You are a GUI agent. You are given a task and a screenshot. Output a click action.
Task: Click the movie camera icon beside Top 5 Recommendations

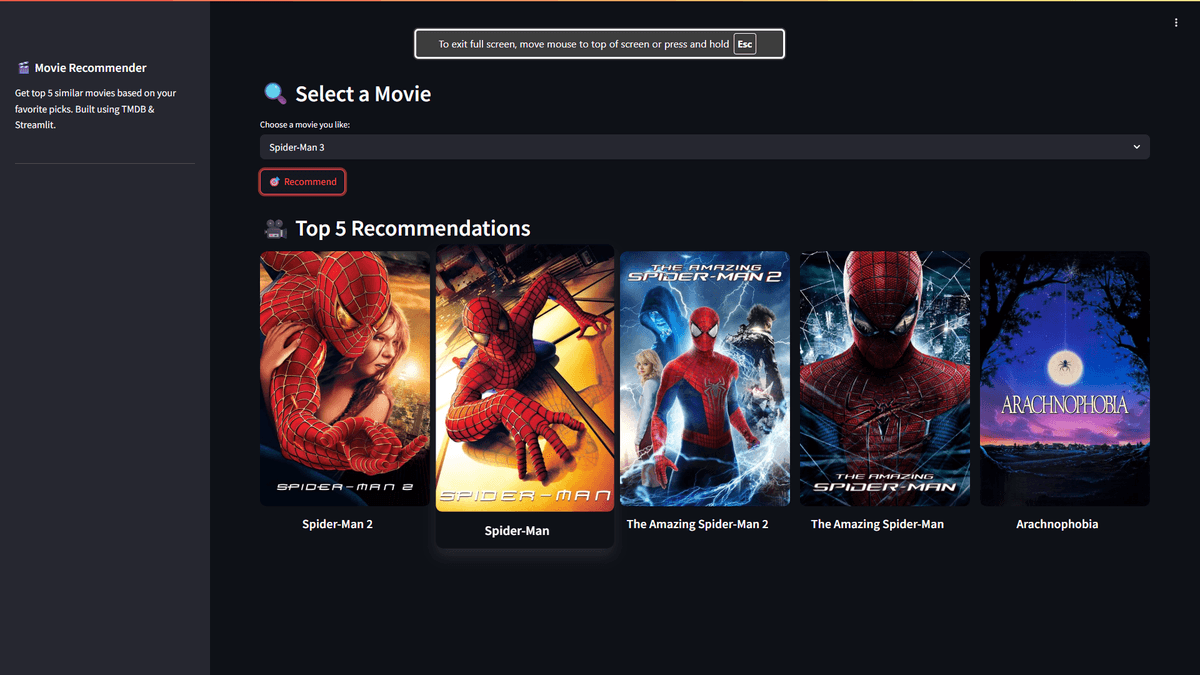pyautogui.click(x=275, y=229)
